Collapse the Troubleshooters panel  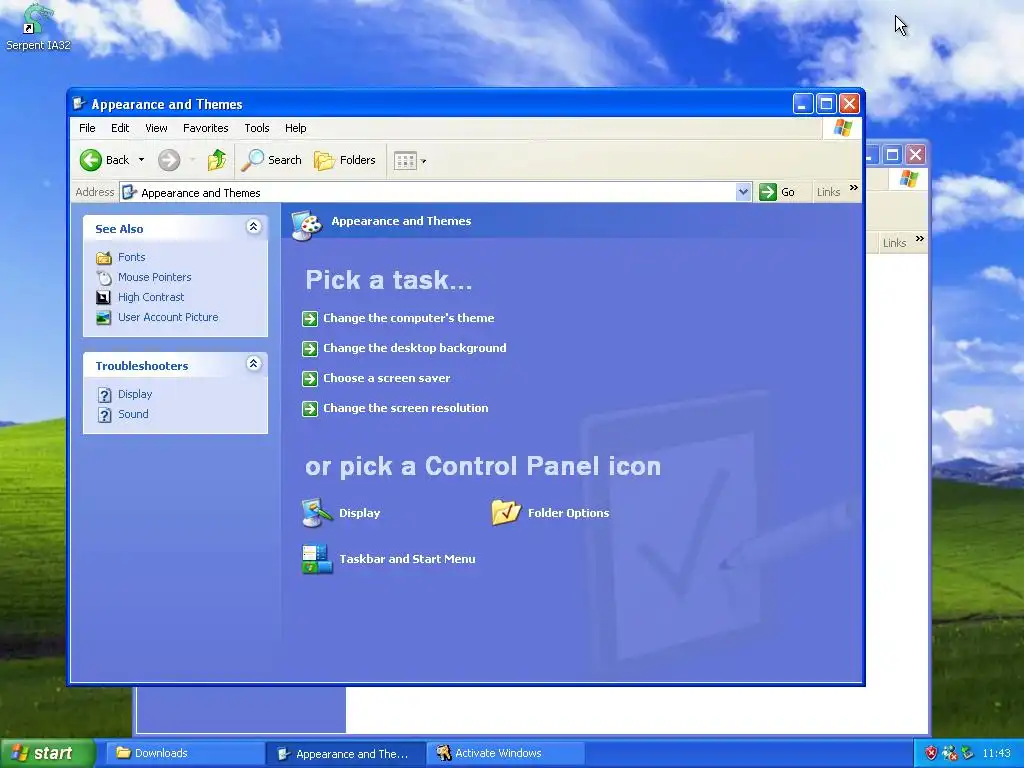coord(253,364)
